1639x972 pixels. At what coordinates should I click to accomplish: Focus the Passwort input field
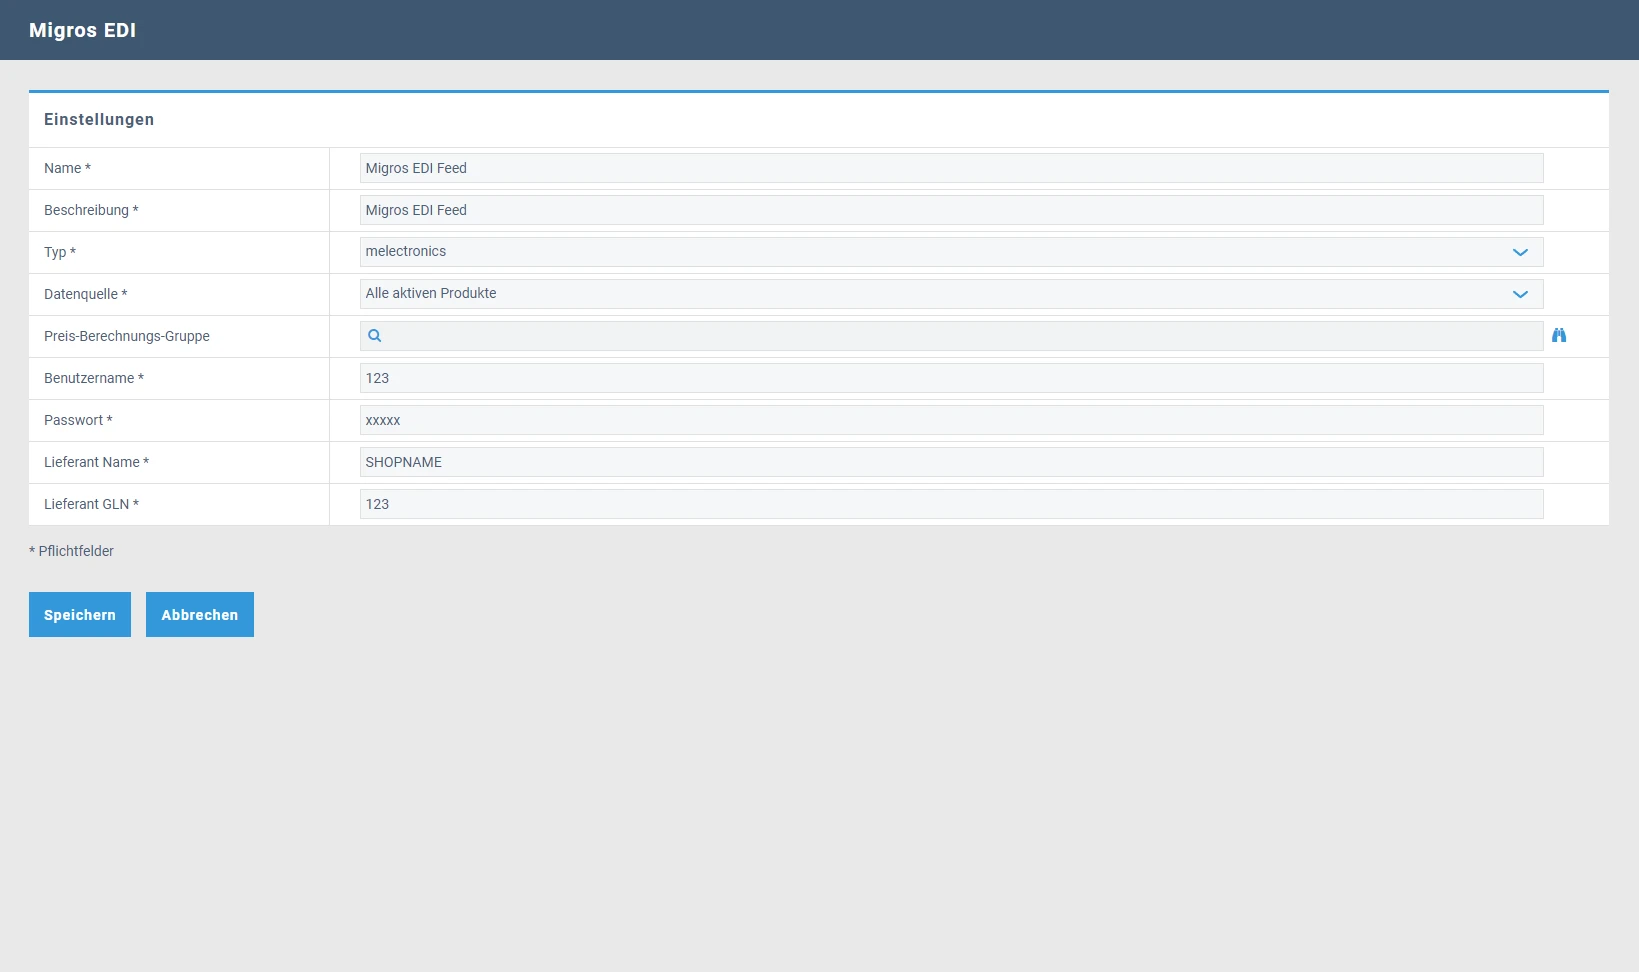click(x=951, y=420)
